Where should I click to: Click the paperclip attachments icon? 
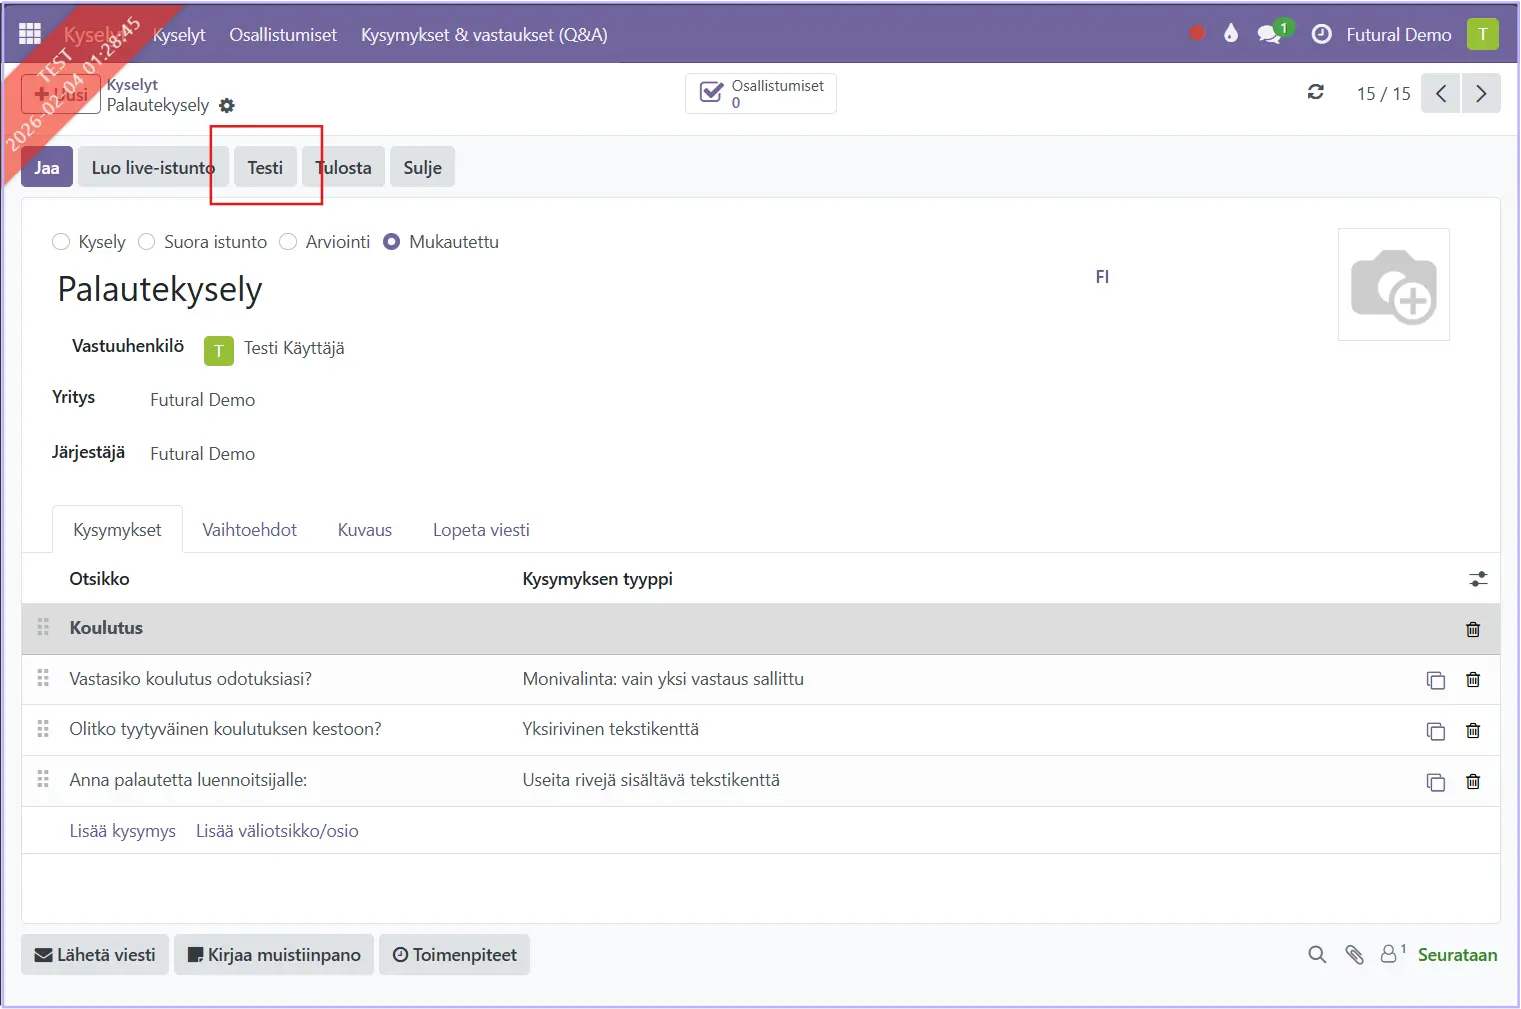coord(1354,955)
